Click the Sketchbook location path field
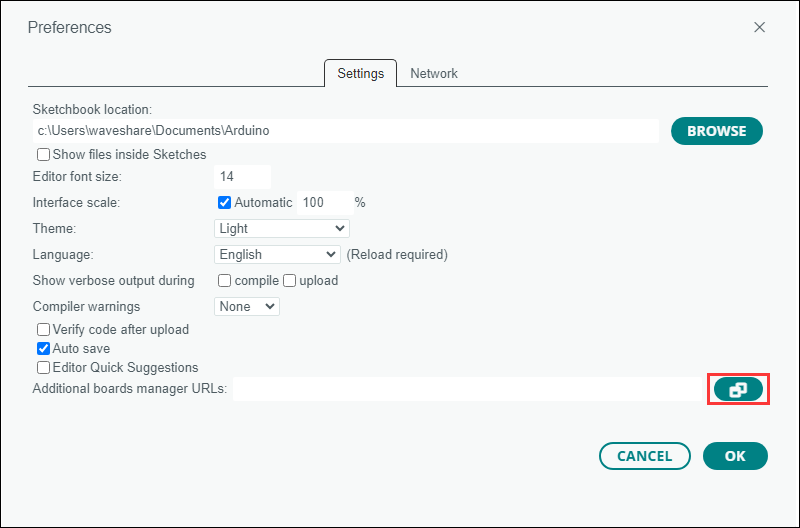Image resolution: width=800 pixels, height=528 pixels. coord(345,131)
